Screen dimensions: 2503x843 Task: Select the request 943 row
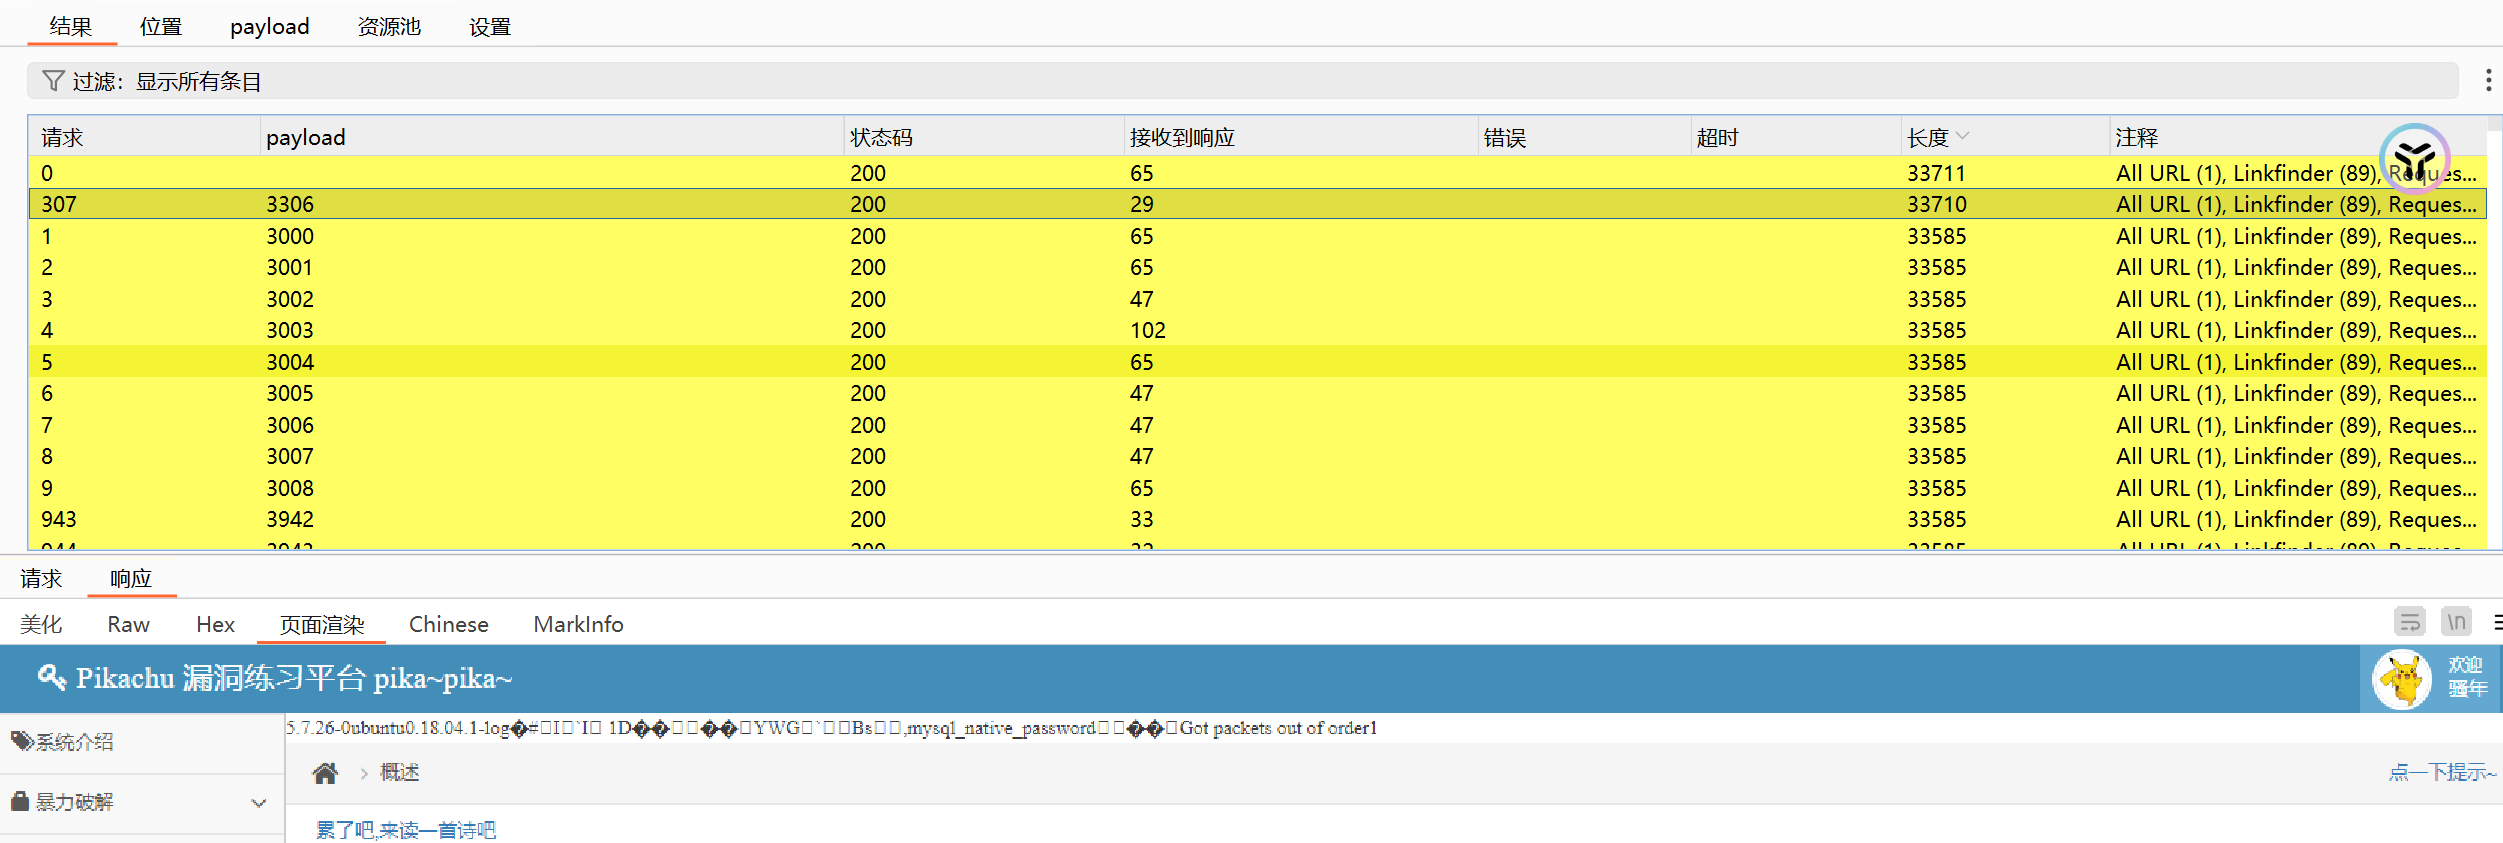click(59, 519)
